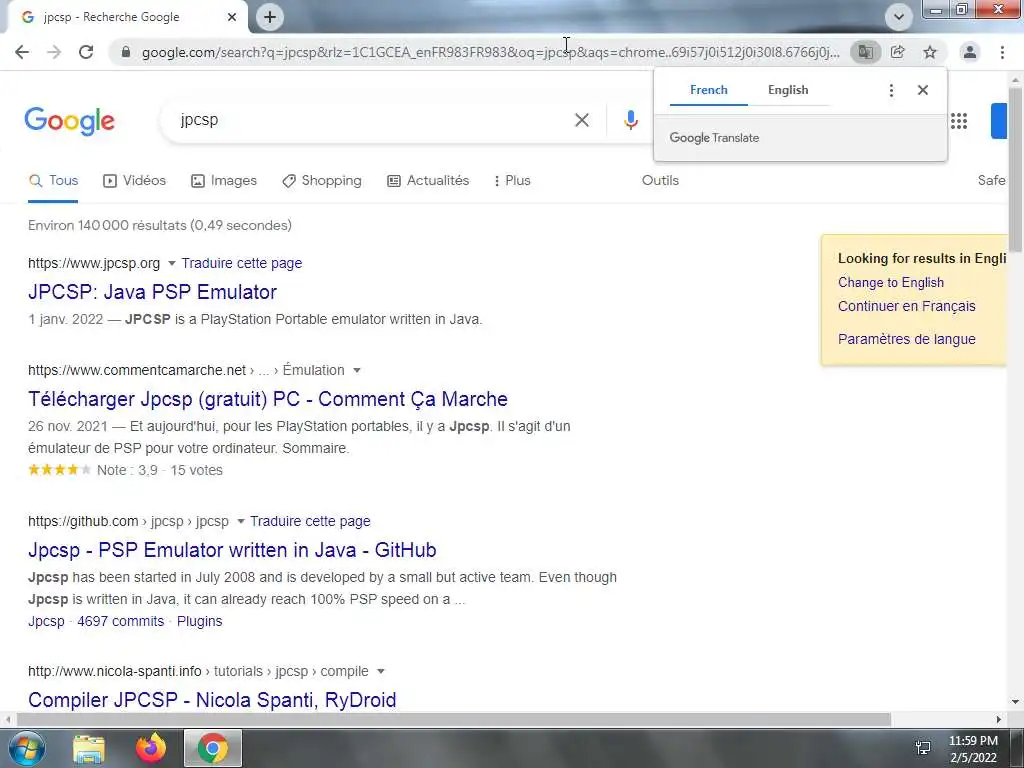Screen dimensions: 1024x768
Task: Open the Google apps grid icon
Action: [959, 121]
